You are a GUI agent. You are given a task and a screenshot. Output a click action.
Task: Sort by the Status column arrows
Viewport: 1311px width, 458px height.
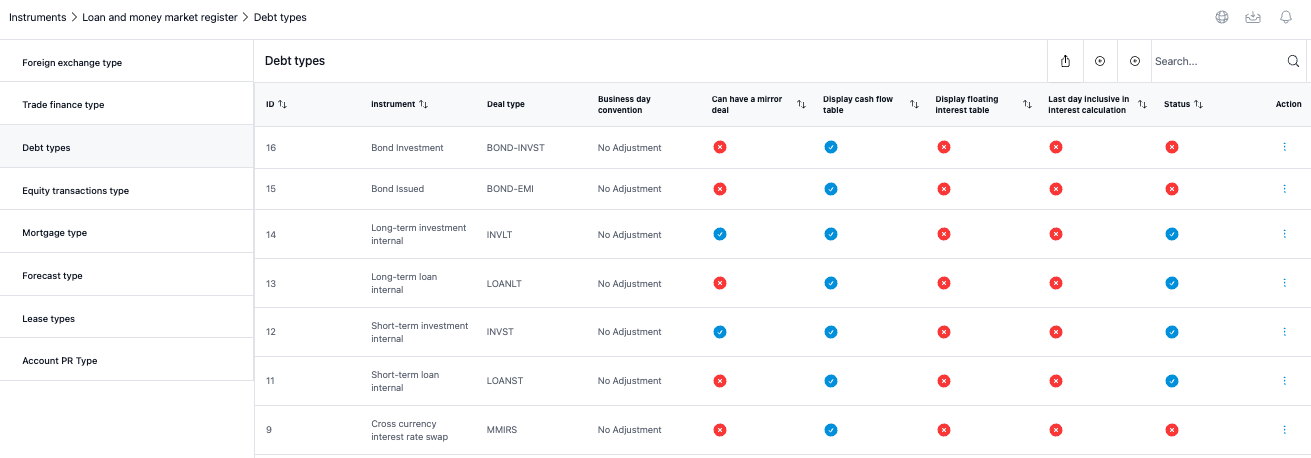tap(1198, 104)
